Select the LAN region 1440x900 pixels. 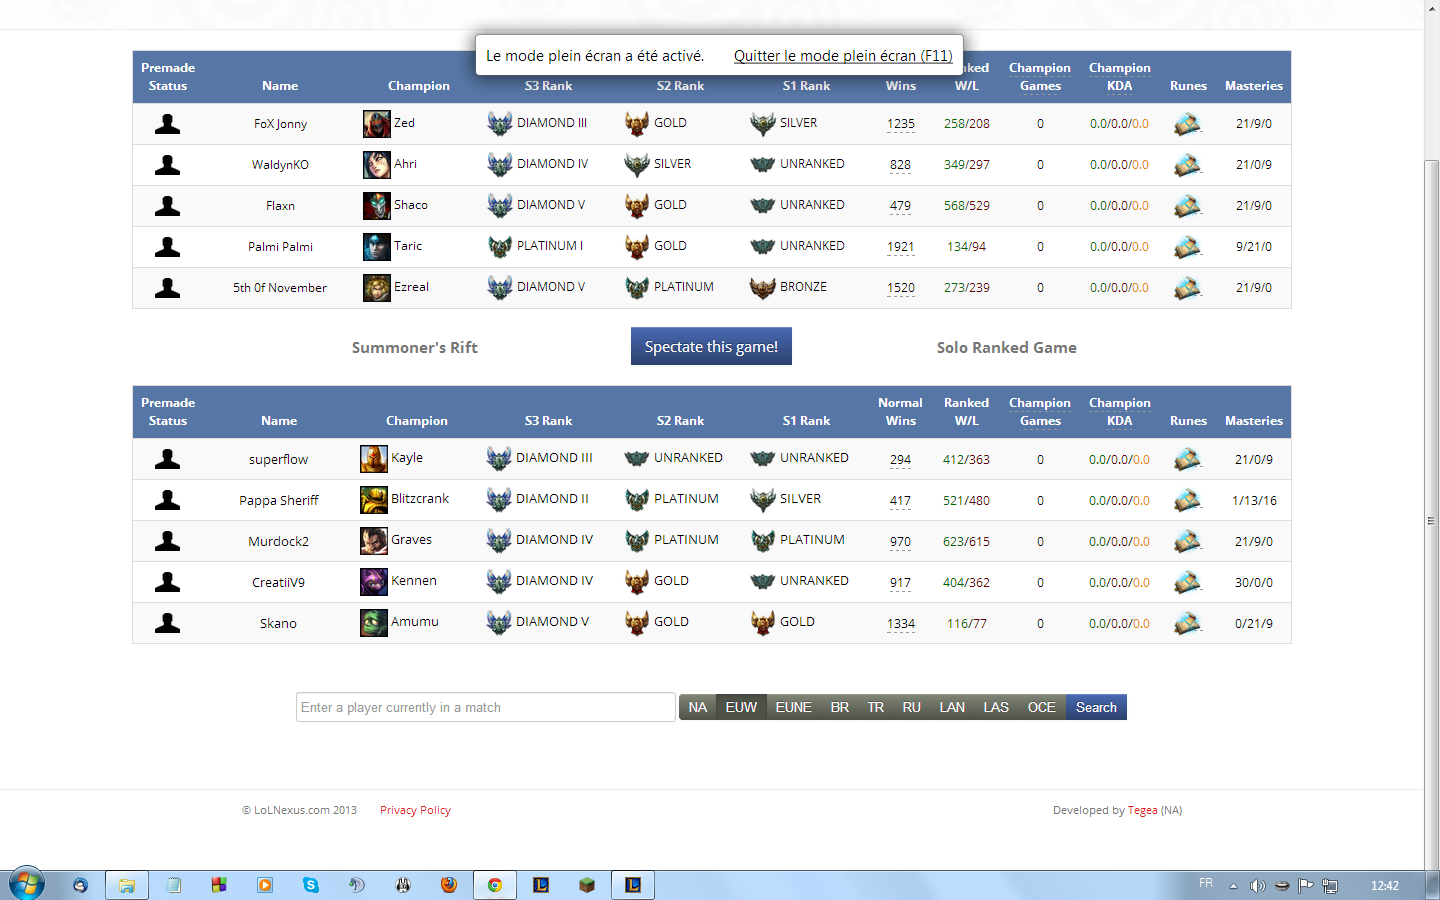pos(952,707)
